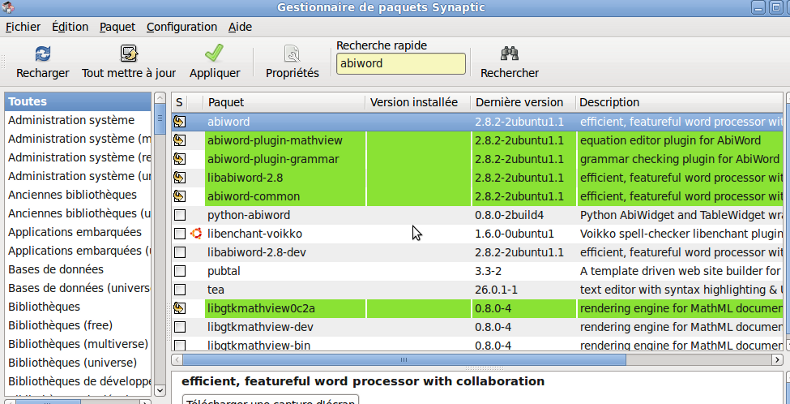Click the Tout mettre à jour icon
790x404 pixels.
click(x=129, y=53)
